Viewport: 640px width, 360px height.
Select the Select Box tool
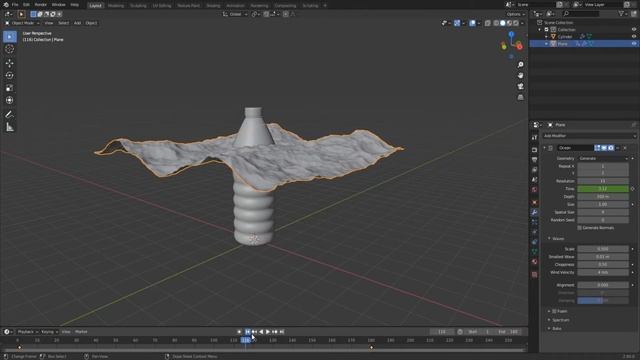[x=9, y=37]
